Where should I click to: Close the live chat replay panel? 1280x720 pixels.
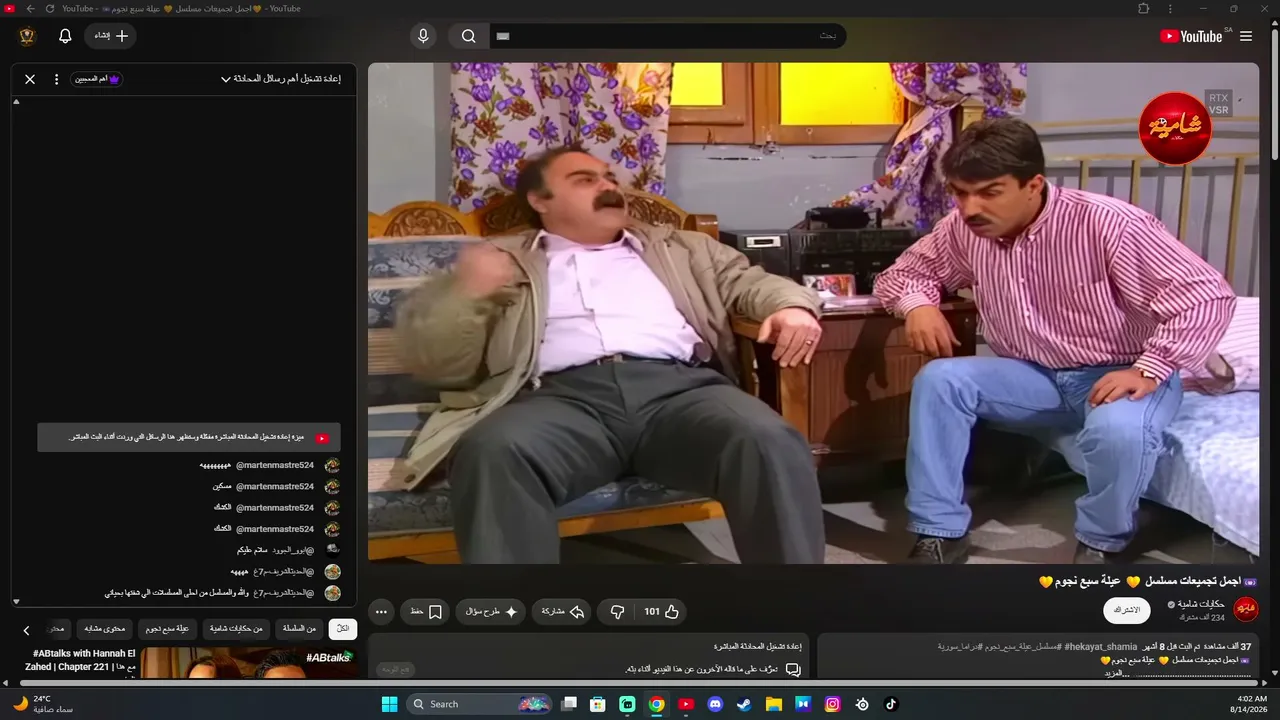(x=30, y=79)
